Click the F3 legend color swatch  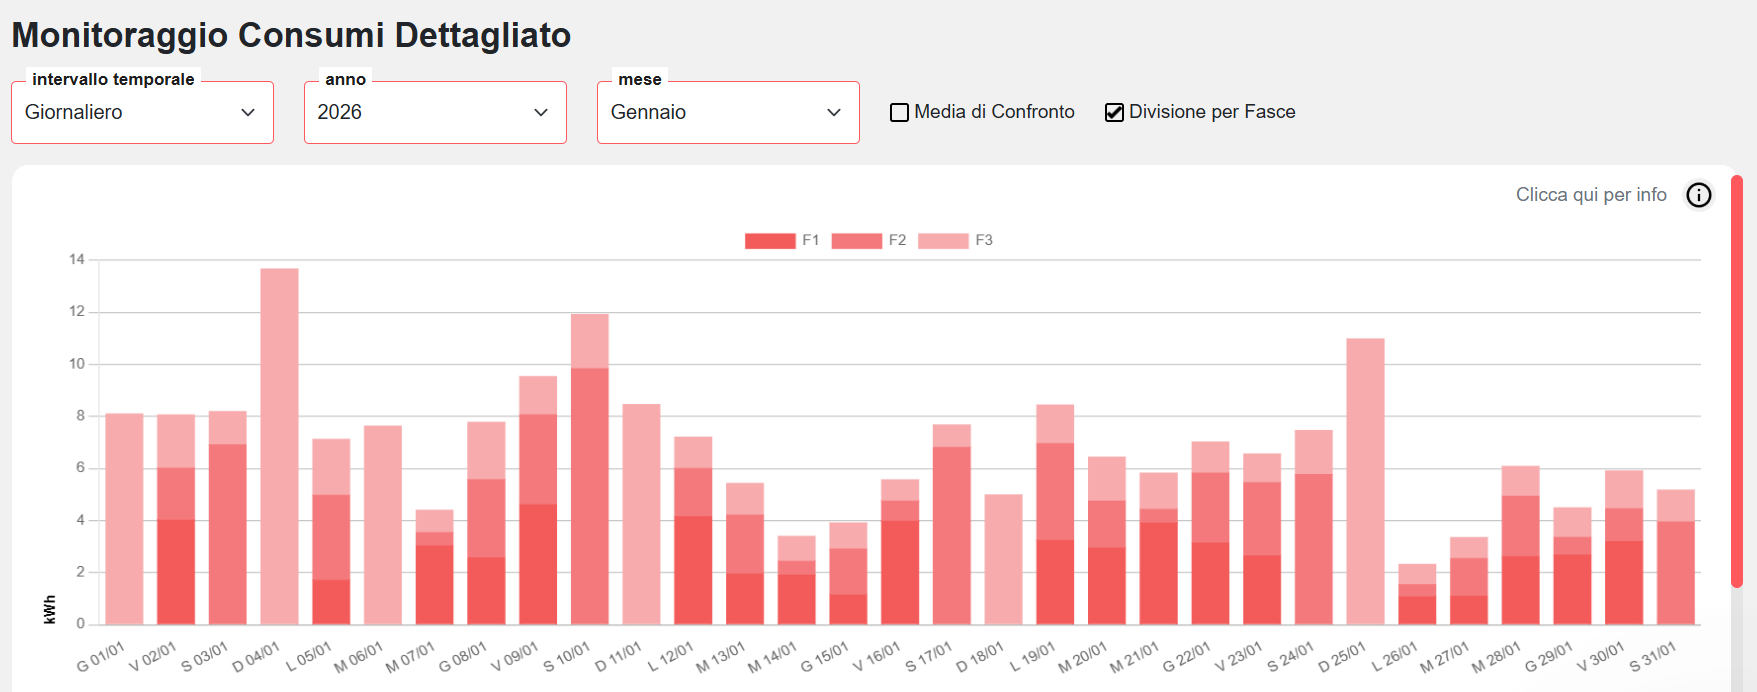[943, 241]
